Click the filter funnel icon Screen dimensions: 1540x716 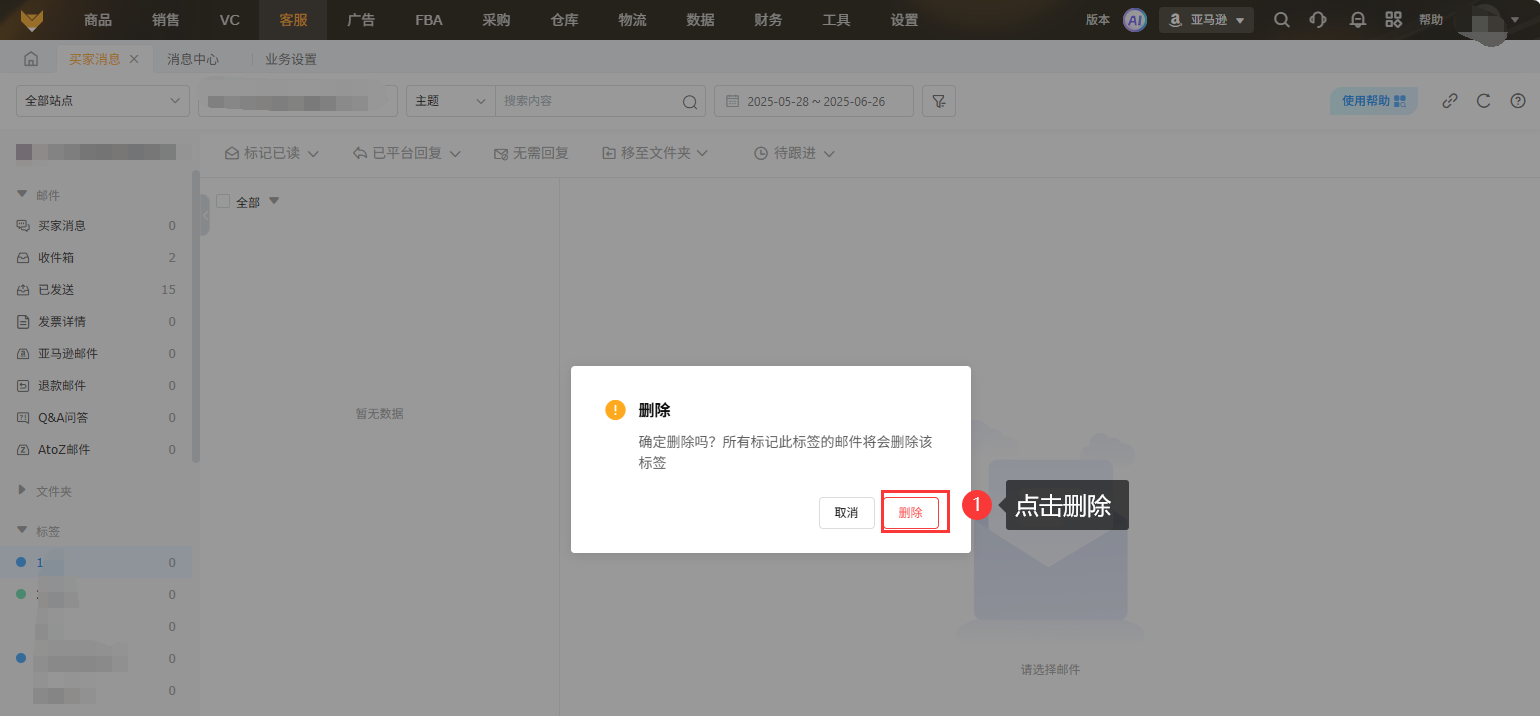click(939, 101)
